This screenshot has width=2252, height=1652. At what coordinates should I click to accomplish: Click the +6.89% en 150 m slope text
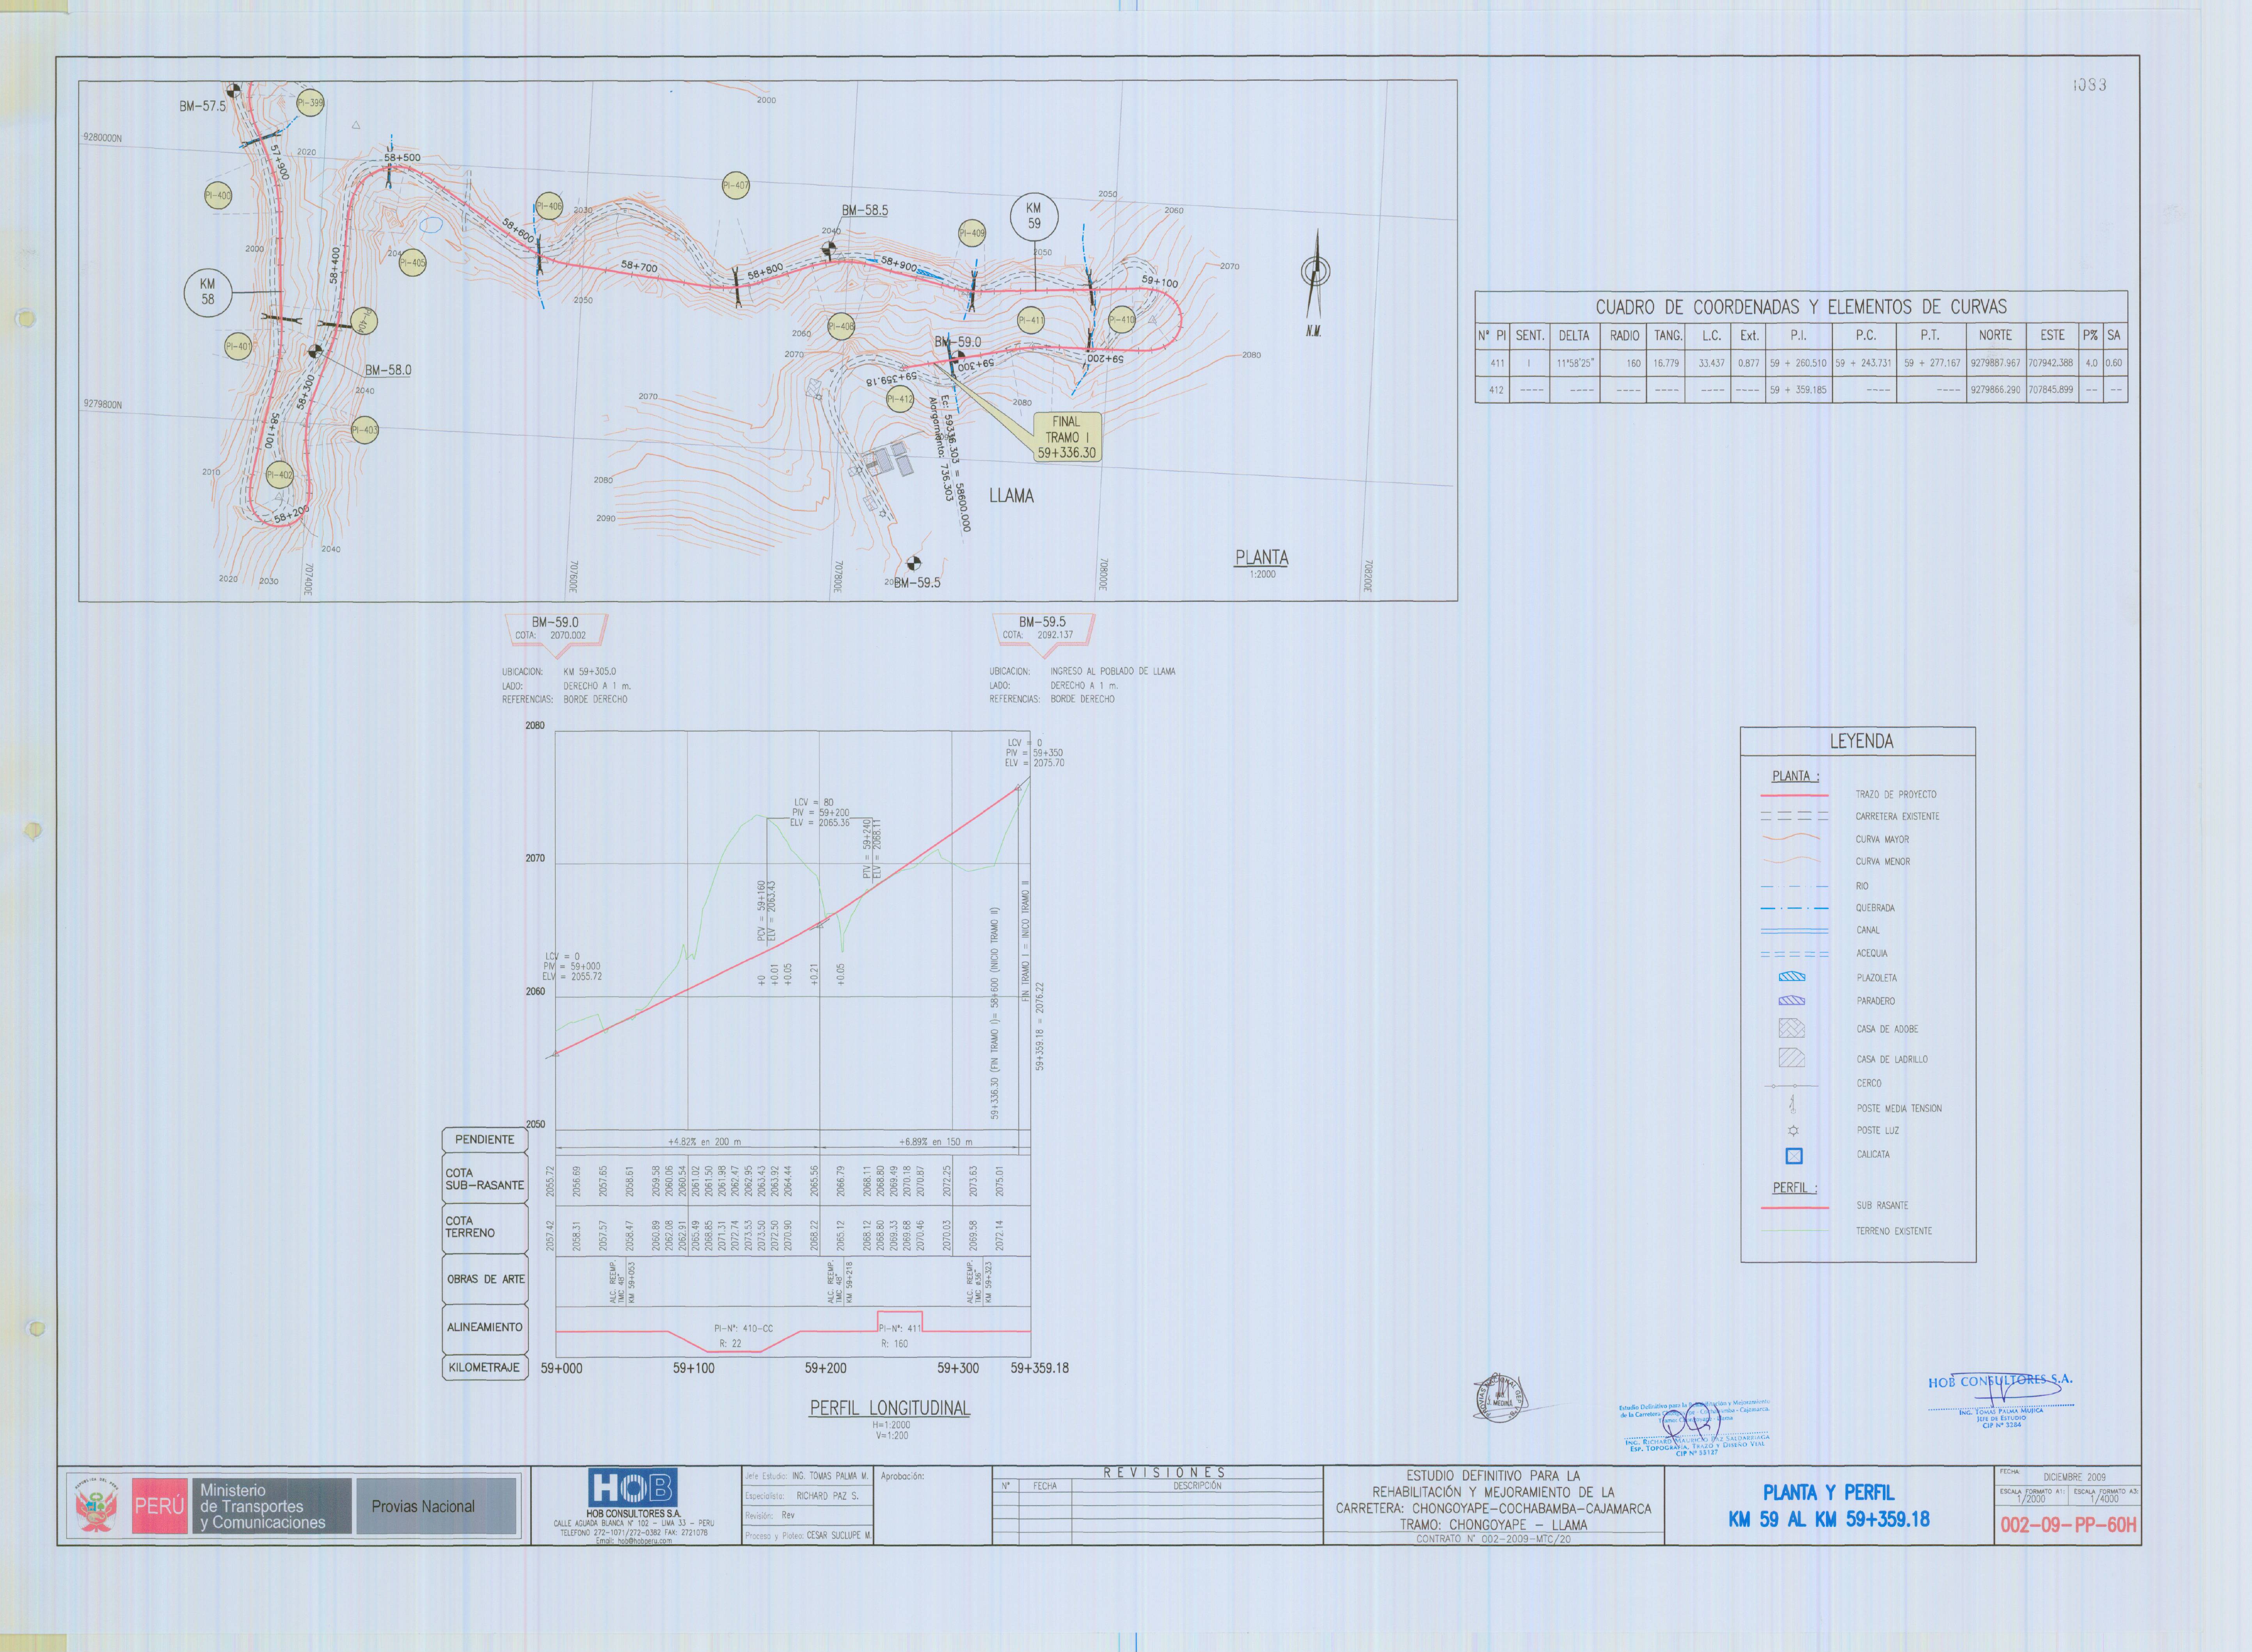935,1142
